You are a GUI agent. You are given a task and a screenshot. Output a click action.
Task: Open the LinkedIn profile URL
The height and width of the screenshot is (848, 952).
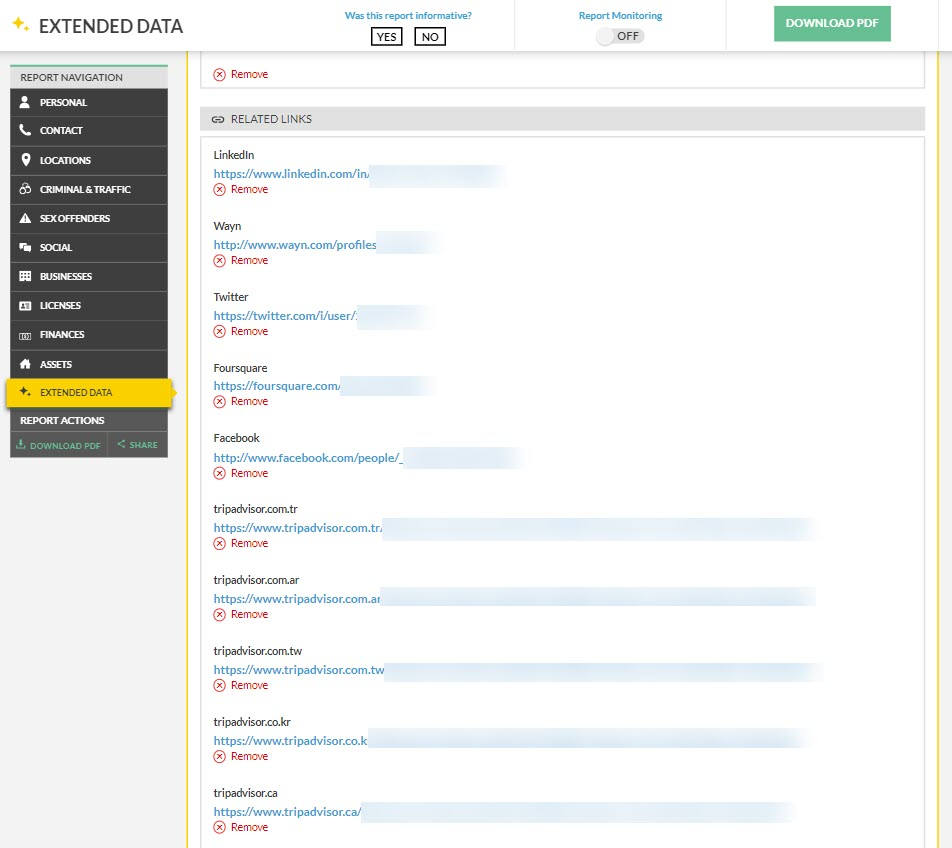point(291,174)
